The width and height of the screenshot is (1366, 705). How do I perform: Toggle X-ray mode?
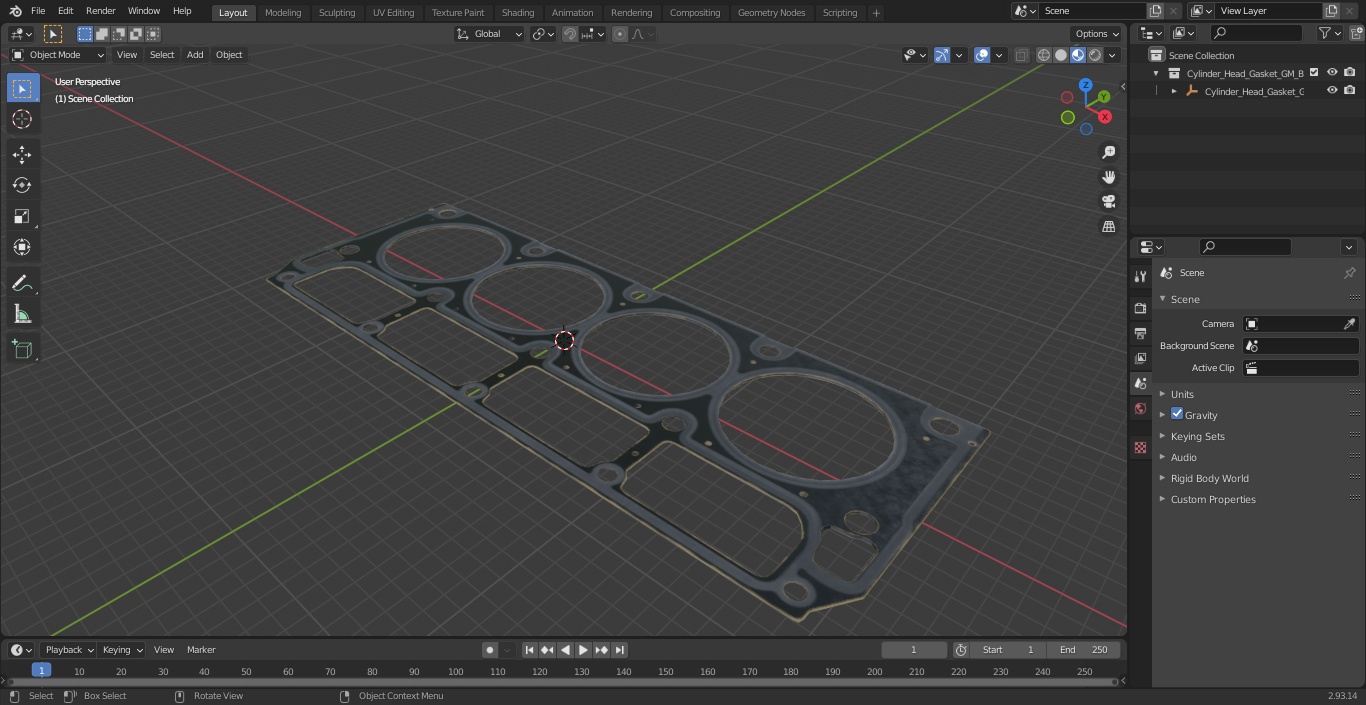click(x=1021, y=55)
